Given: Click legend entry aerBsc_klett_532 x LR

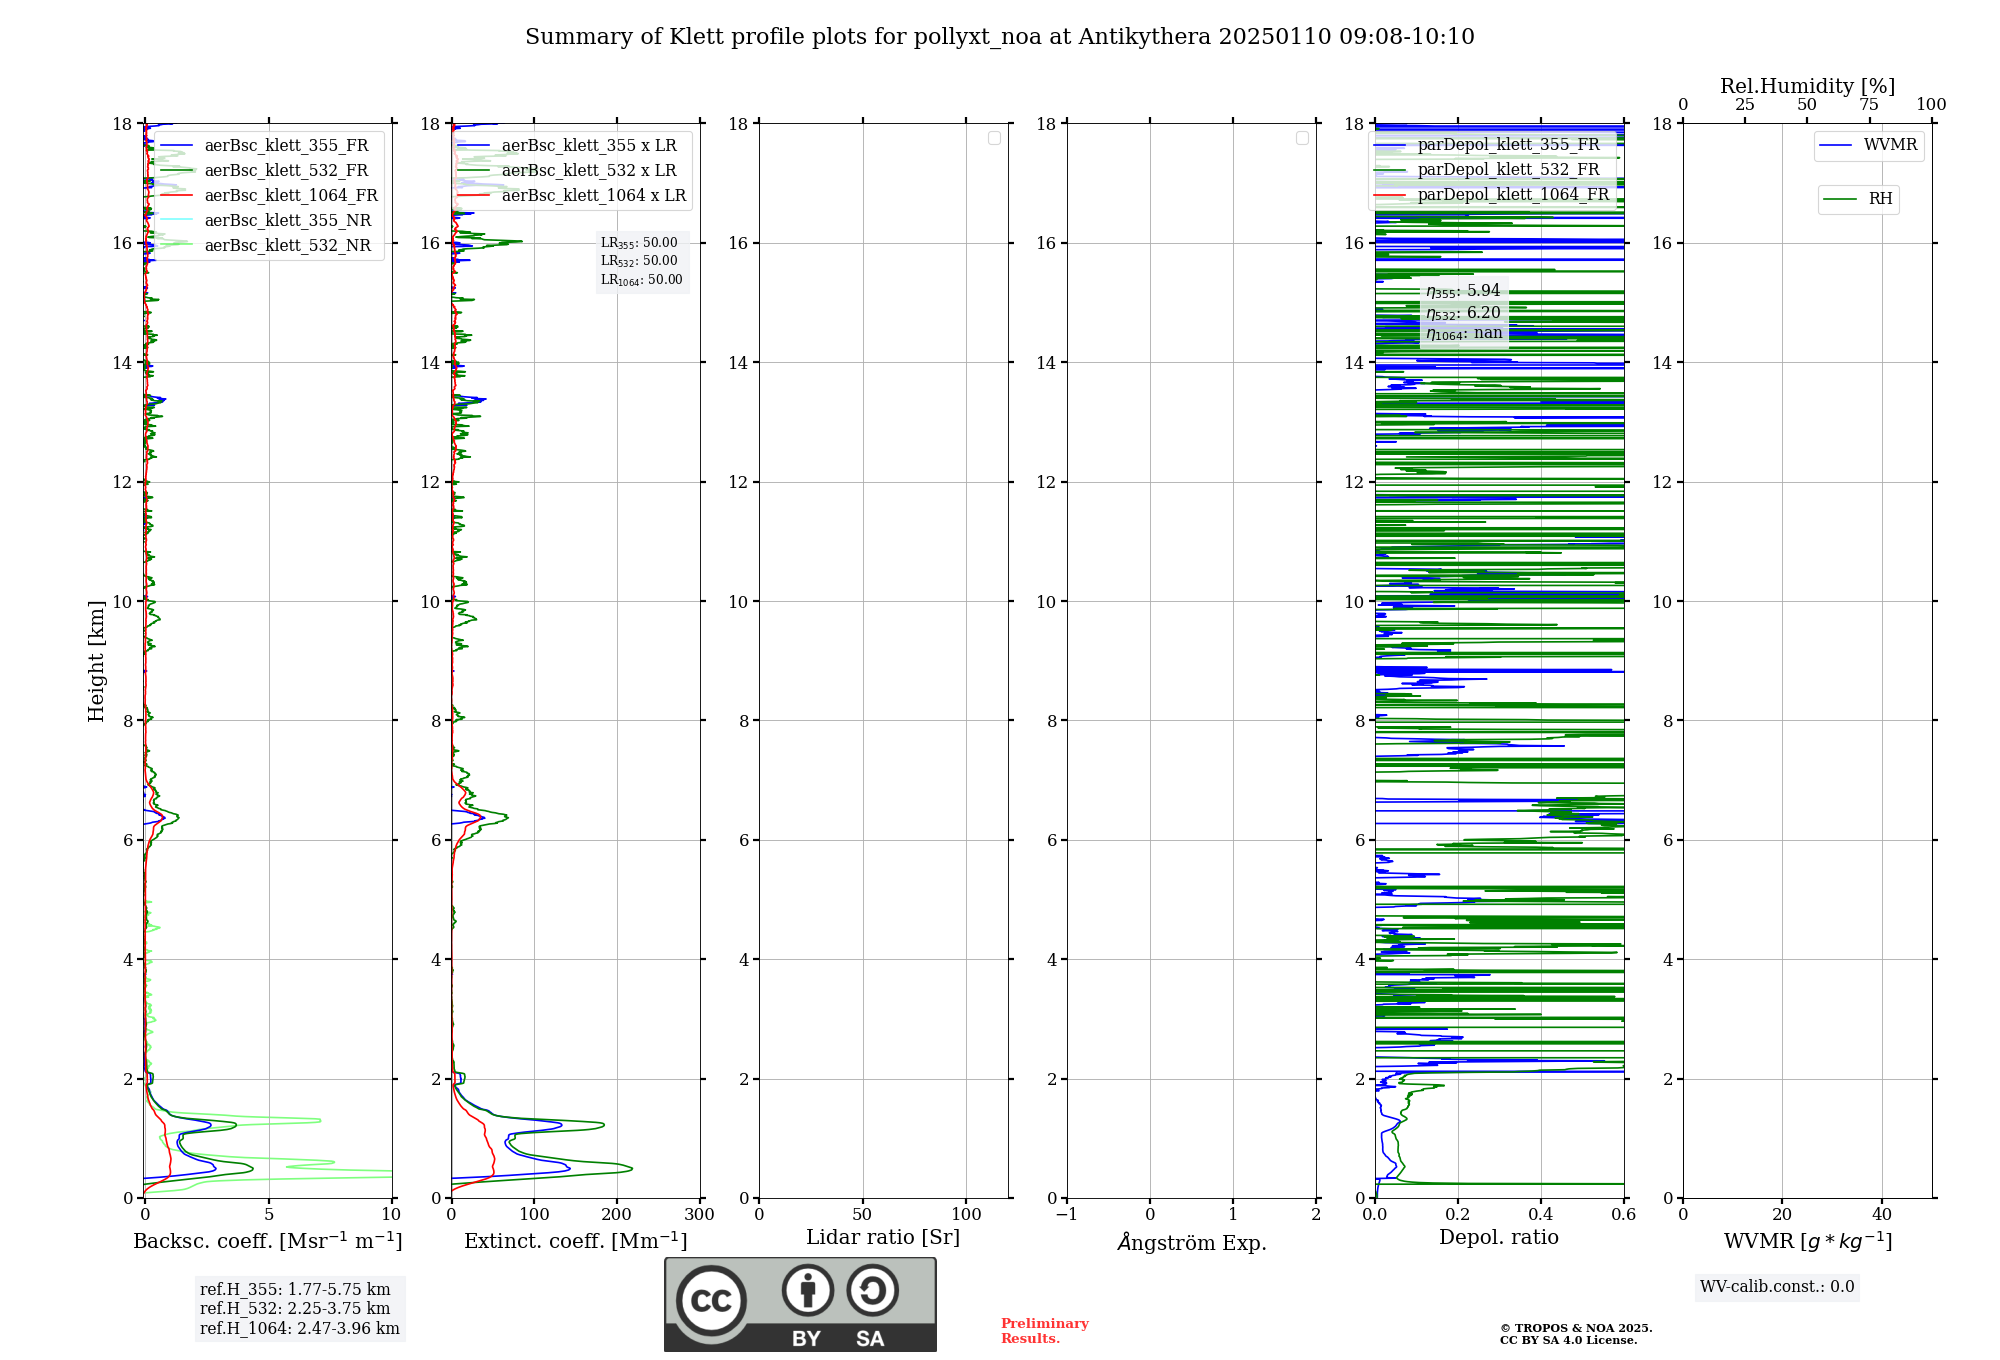Looking at the screenshot, I should pos(572,170).
